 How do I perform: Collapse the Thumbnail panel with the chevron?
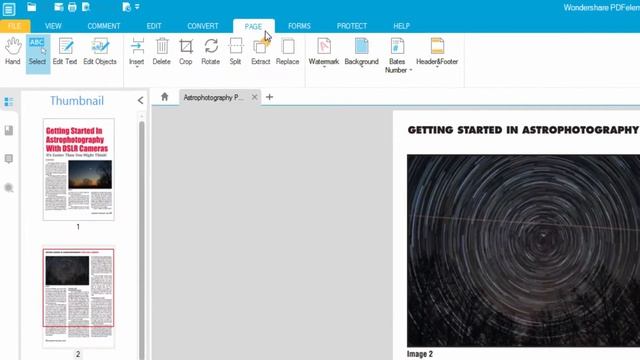tap(140, 100)
